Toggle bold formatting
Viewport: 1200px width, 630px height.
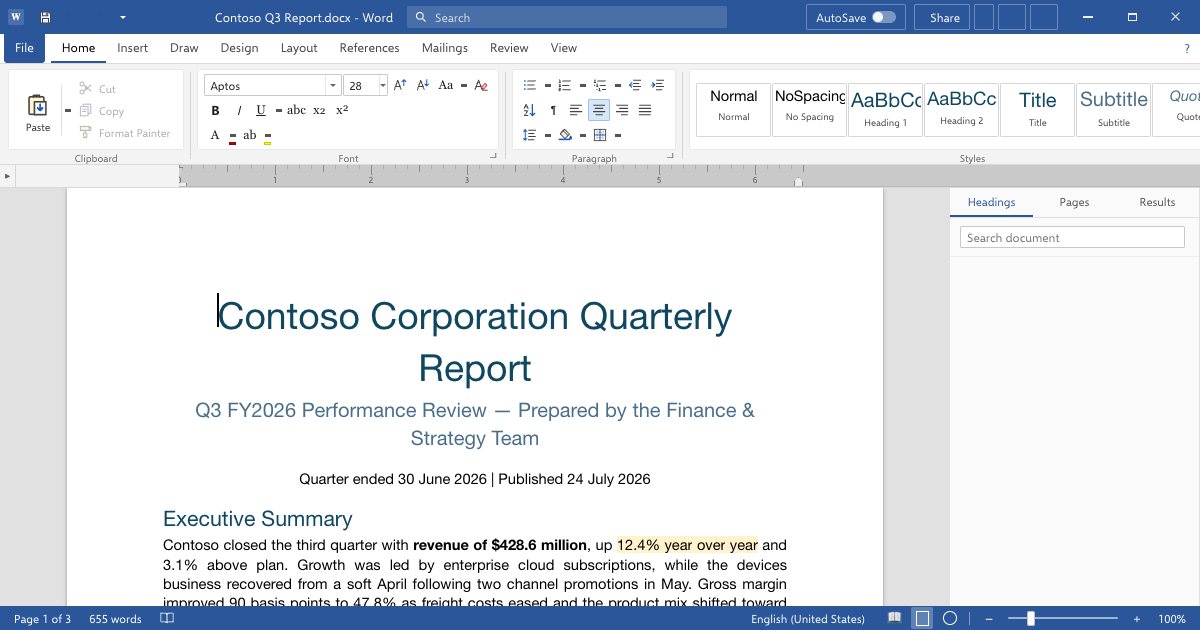[215, 110]
